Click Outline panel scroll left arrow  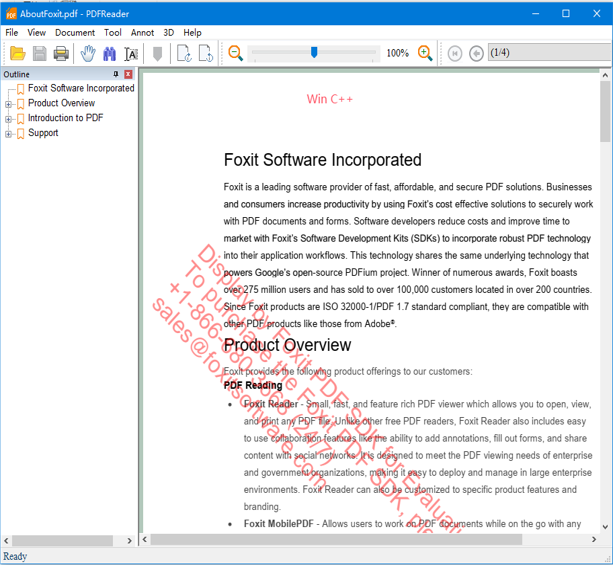tap(6, 541)
